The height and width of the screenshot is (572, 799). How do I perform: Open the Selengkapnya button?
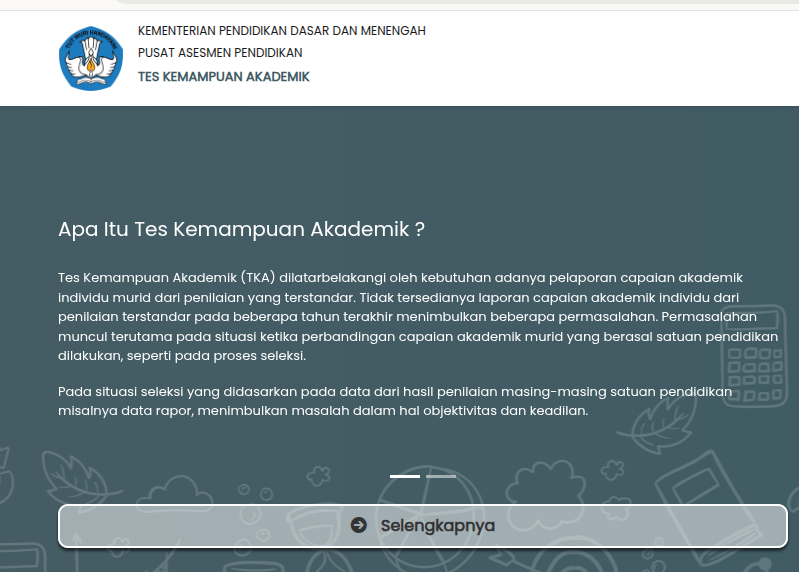coord(423,526)
